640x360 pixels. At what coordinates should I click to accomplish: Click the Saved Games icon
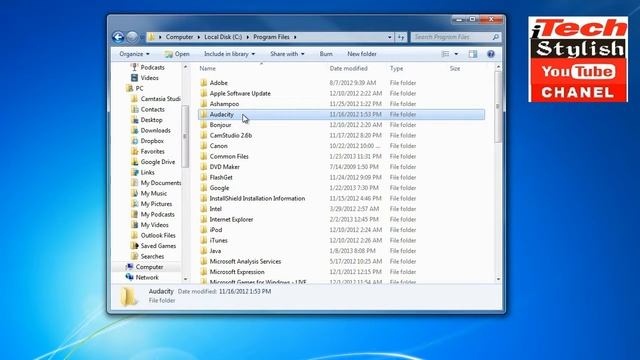coord(135,246)
